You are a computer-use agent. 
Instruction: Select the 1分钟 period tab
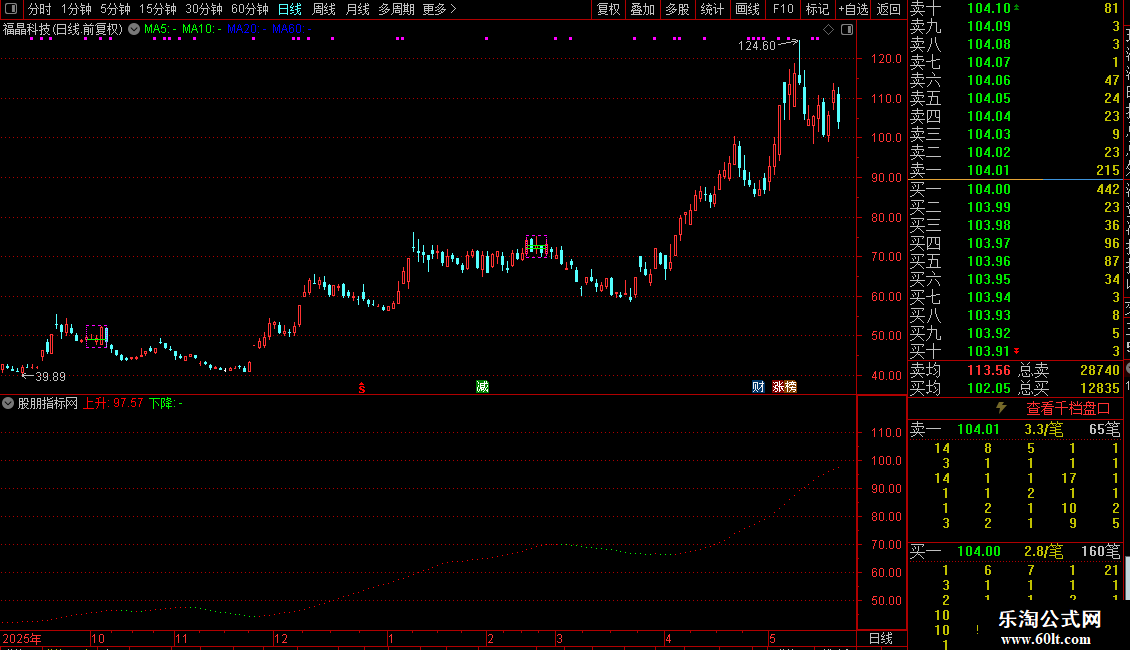coord(76,9)
